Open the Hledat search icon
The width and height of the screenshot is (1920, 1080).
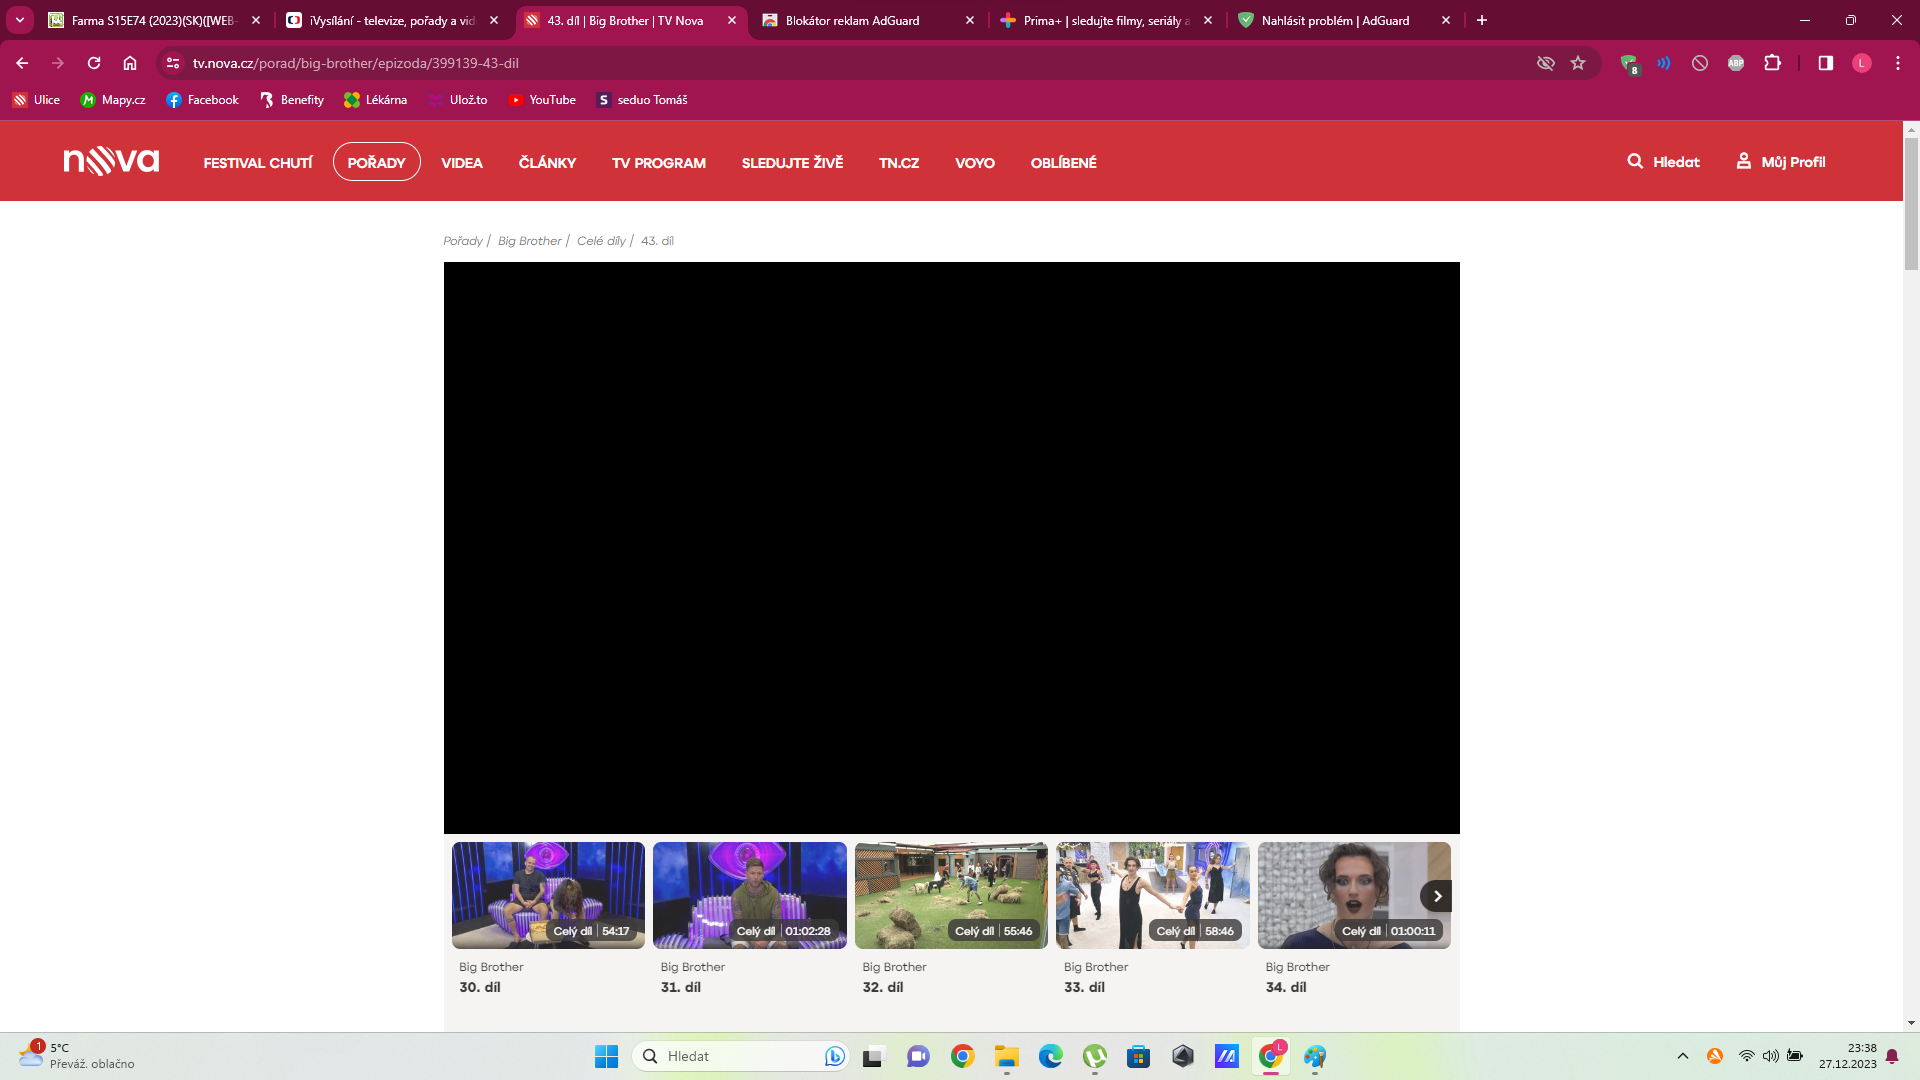point(1636,161)
